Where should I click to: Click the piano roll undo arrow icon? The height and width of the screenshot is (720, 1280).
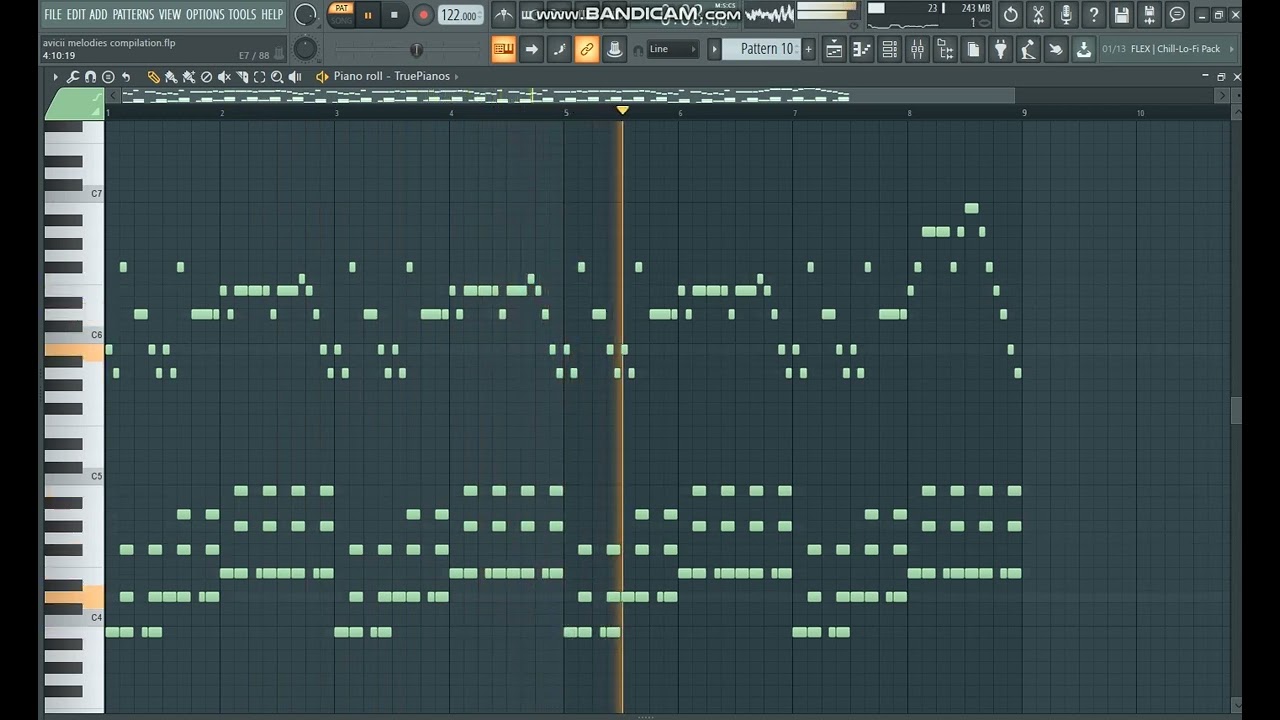click(x=126, y=77)
